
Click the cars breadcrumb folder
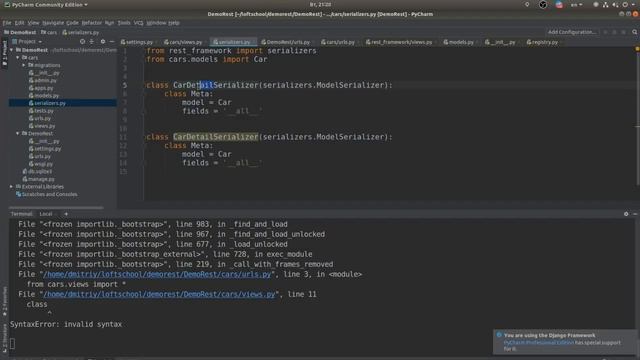49,32
